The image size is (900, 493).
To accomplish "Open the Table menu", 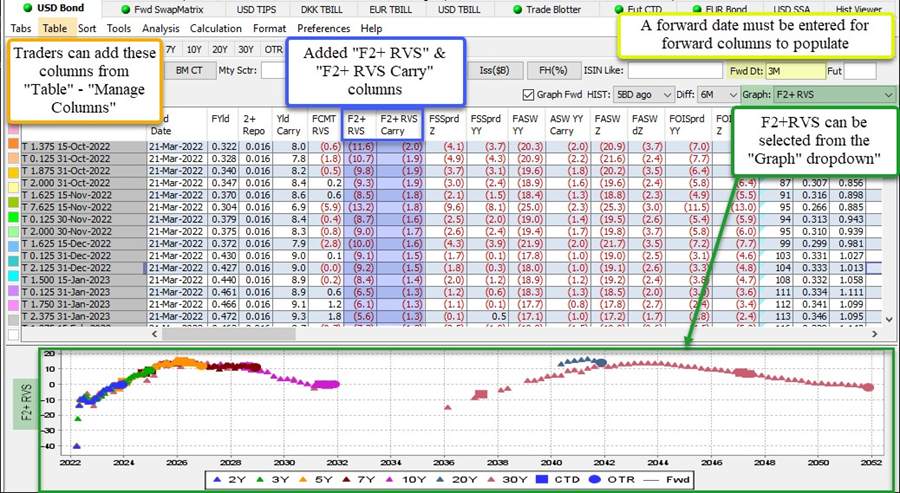I will (55, 28).
